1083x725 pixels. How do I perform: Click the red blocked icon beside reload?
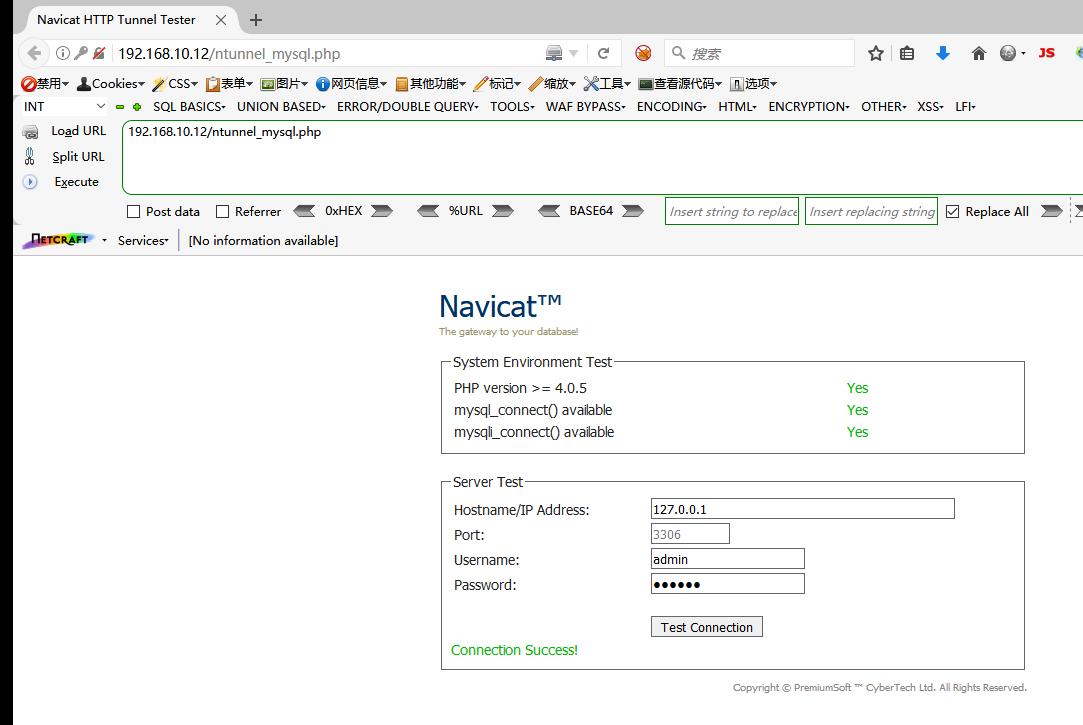[x=643, y=53]
